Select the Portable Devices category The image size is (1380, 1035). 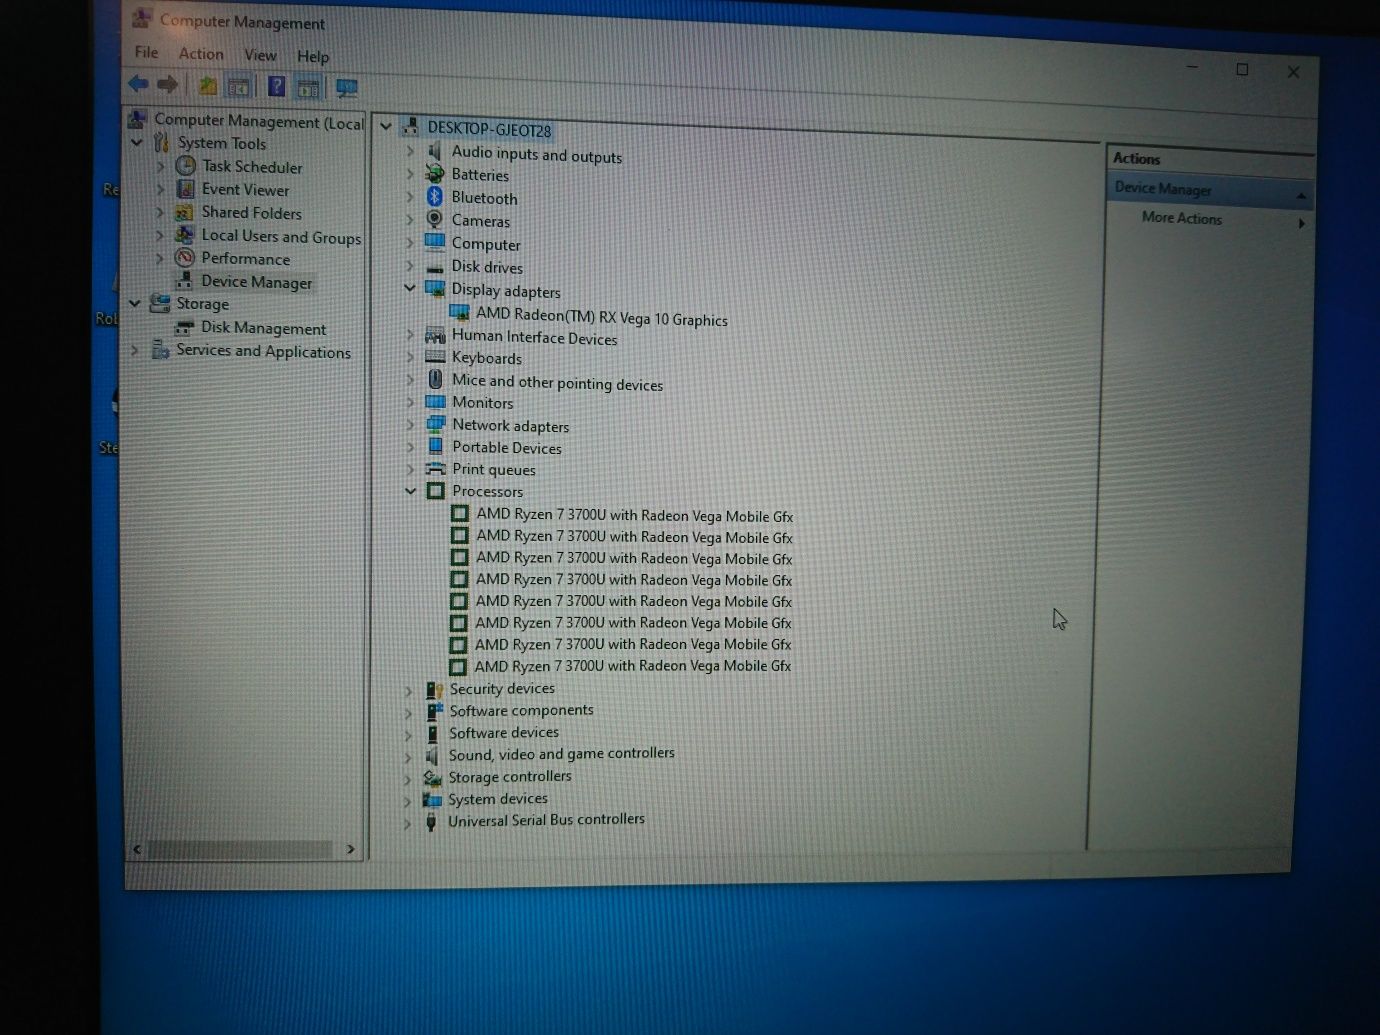point(507,447)
